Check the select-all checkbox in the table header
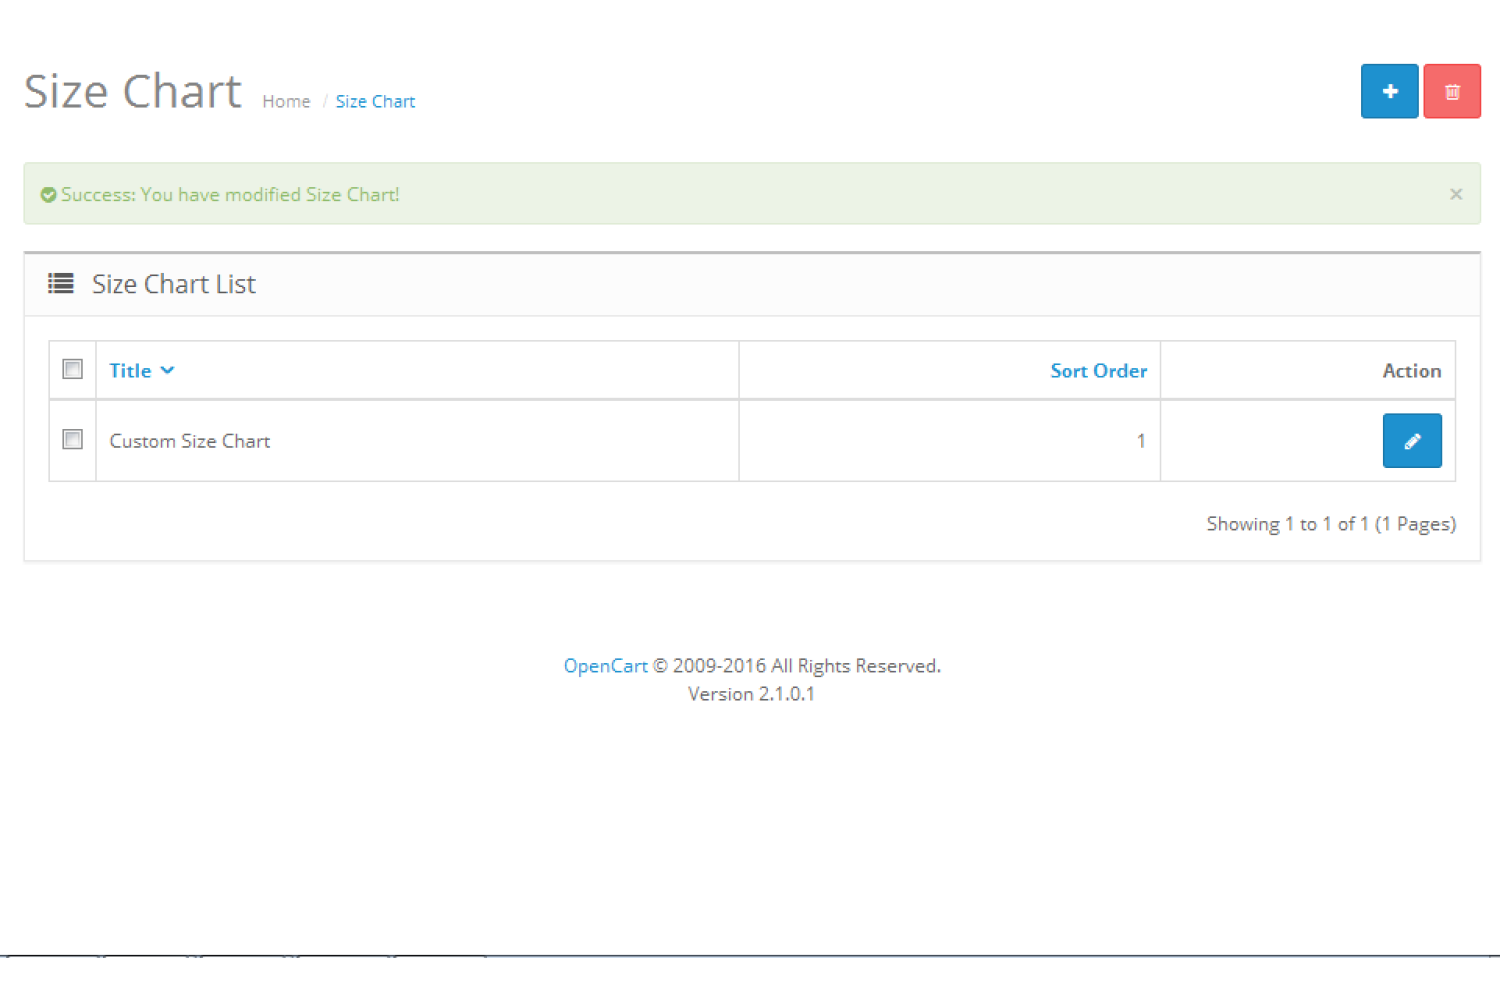 (x=72, y=369)
